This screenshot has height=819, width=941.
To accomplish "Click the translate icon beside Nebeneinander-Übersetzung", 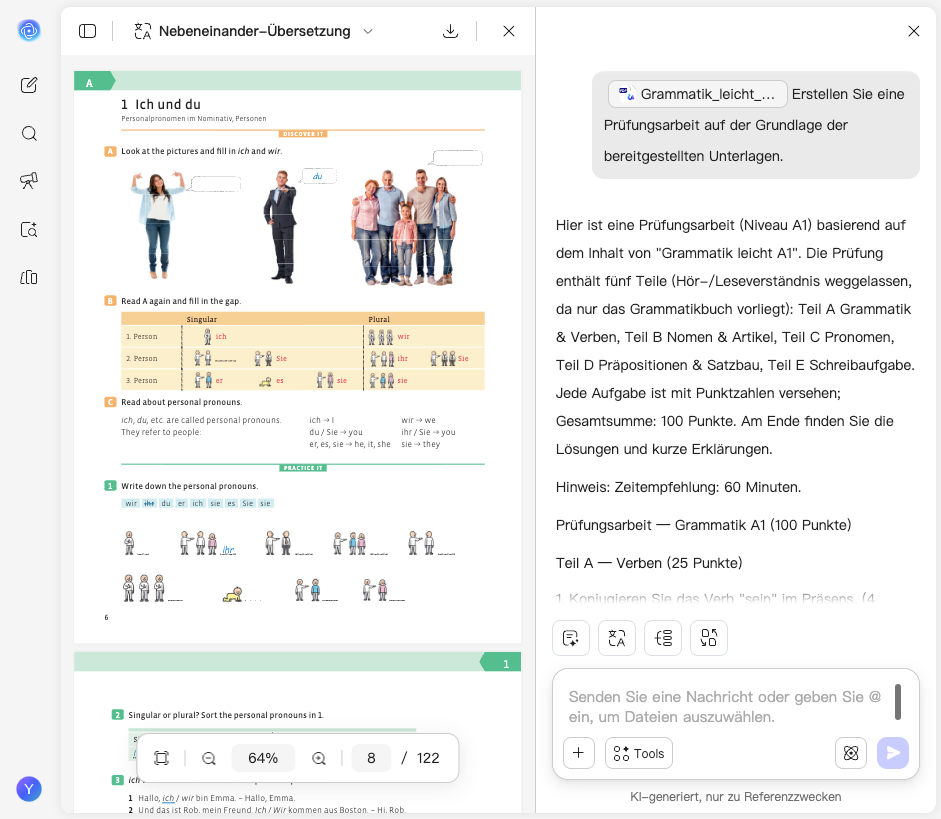I will pos(143,31).
